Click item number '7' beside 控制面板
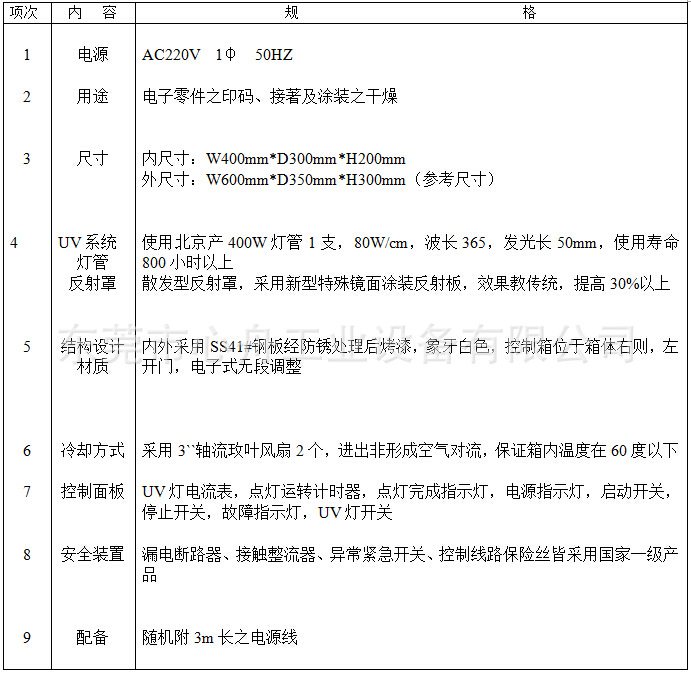 (x=27, y=492)
